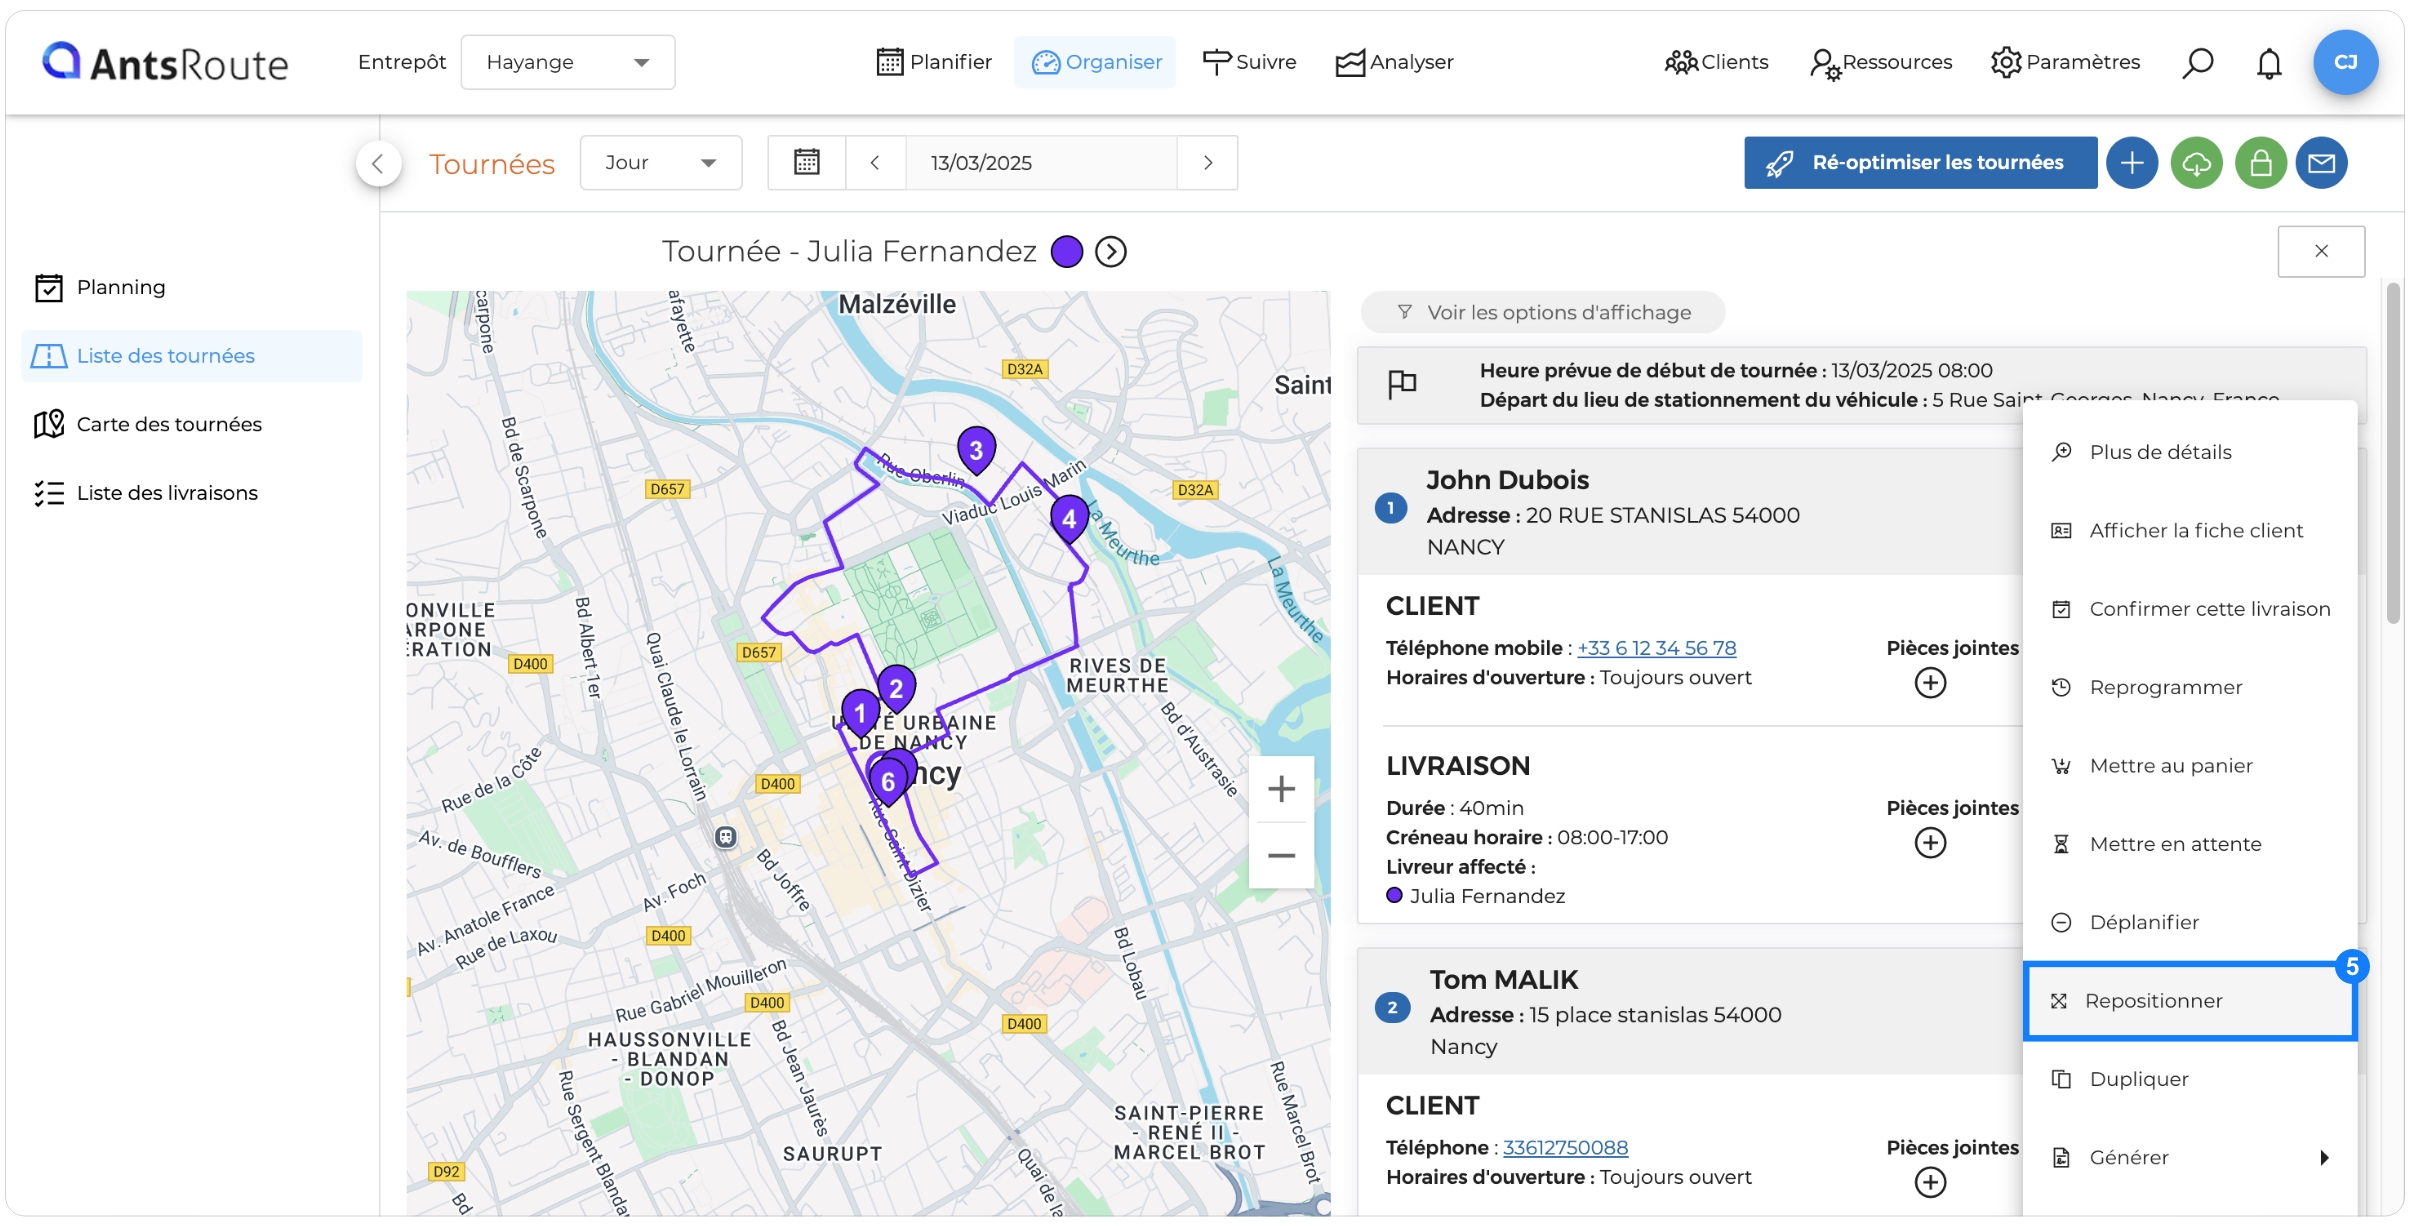Add attachment in Tom MALIK CLIENT section
Viewport: 2410px width, 1226px height.
click(x=1930, y=1183)
